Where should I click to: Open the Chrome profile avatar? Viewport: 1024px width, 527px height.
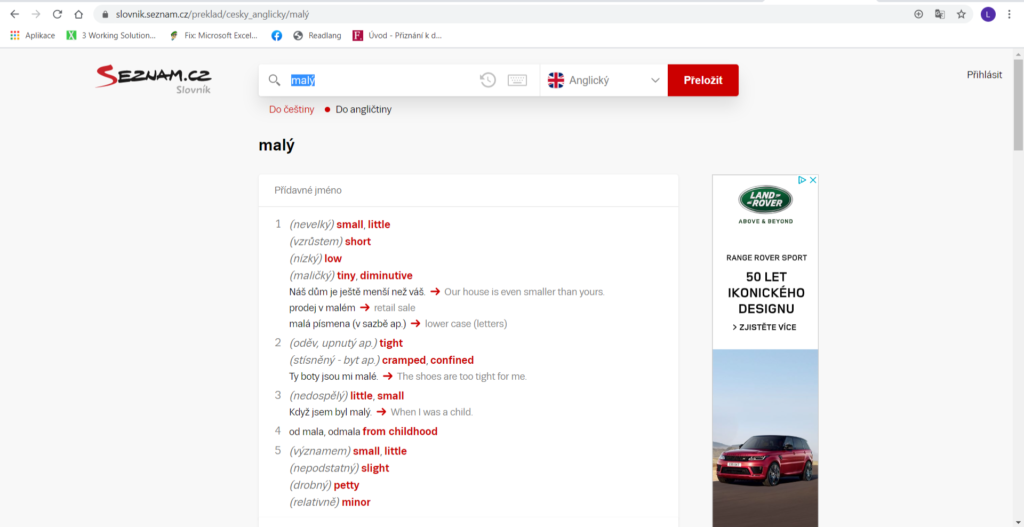(988, 15)
